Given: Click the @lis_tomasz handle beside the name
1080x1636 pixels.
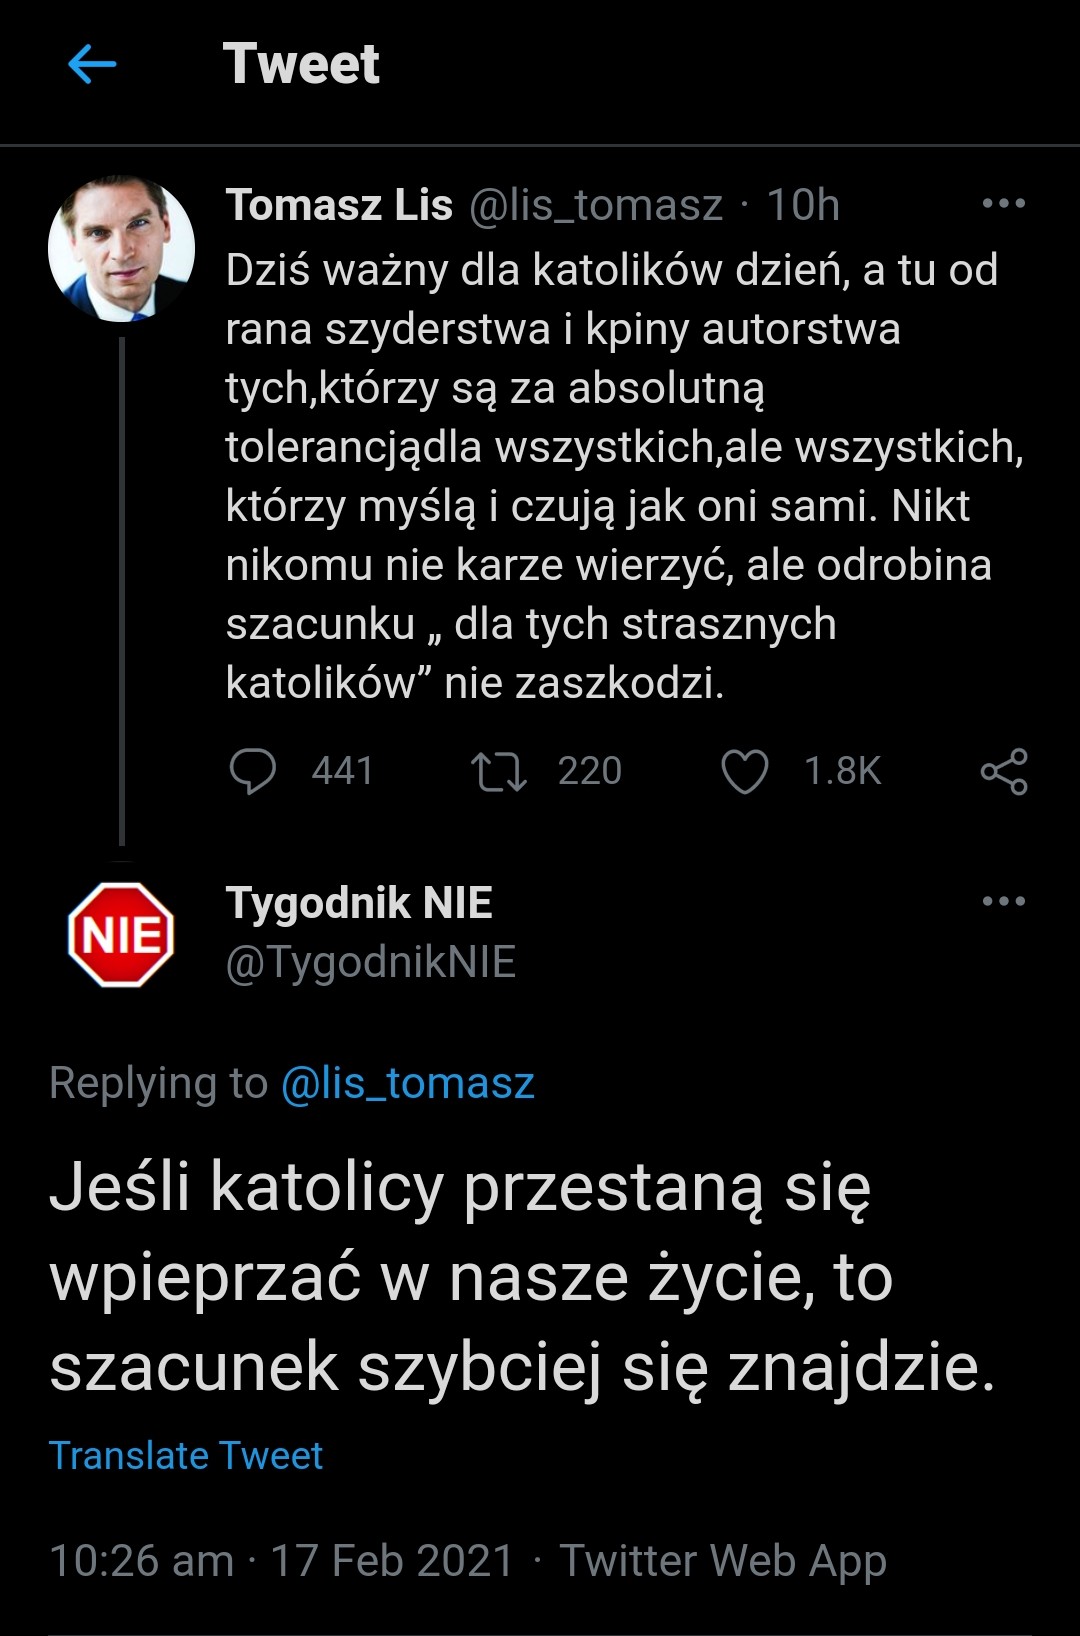Looking at the screenshot, I should pyautogui.click(x=596, y=205).
